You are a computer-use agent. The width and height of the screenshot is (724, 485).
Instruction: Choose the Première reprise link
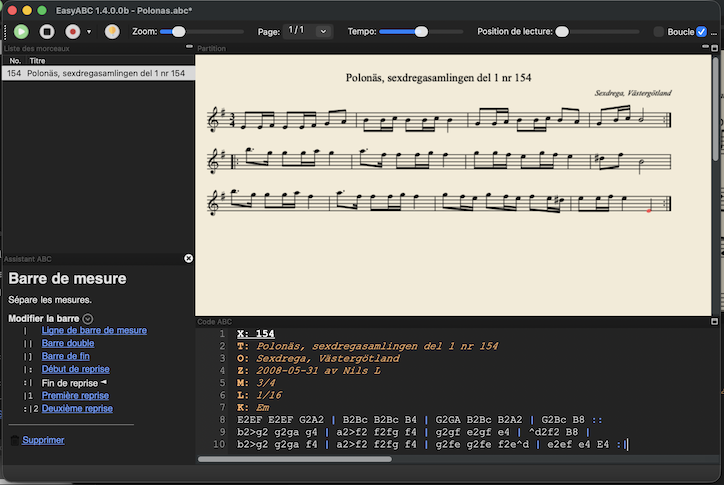tap(75, 395)
